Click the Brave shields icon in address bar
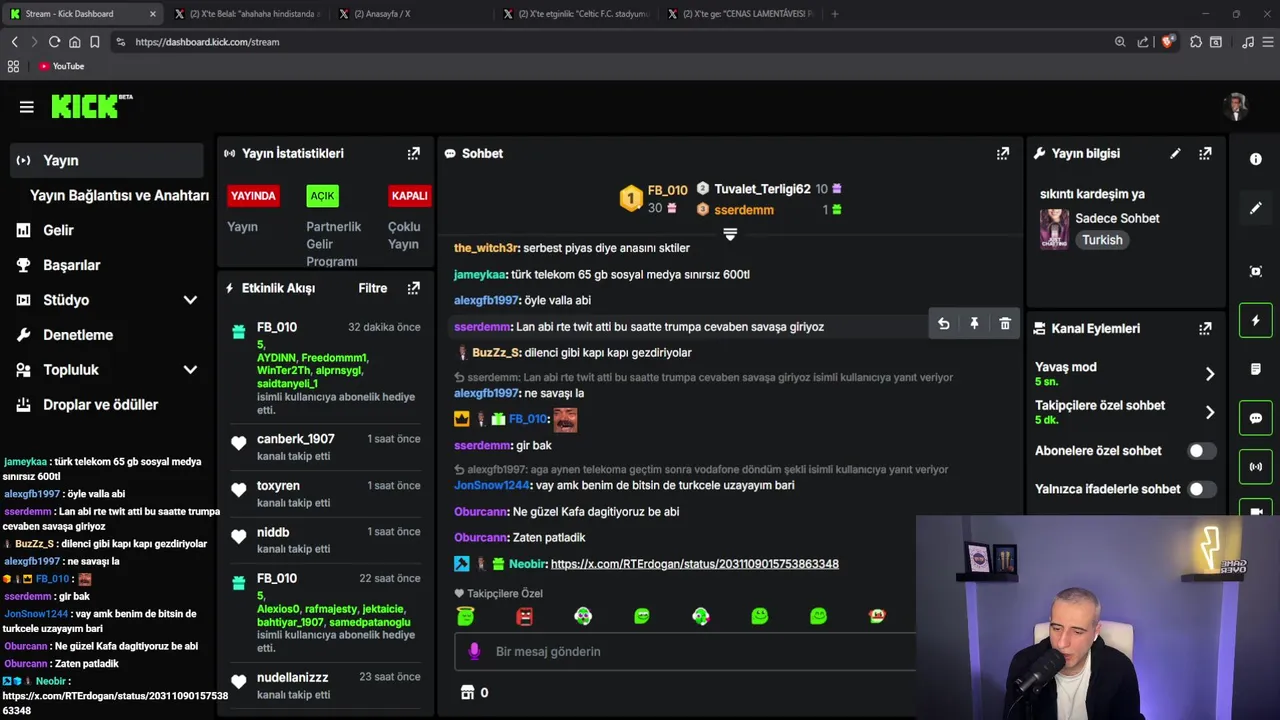The height and width of the screenshot is (720, 1280). click(1167, 42)
